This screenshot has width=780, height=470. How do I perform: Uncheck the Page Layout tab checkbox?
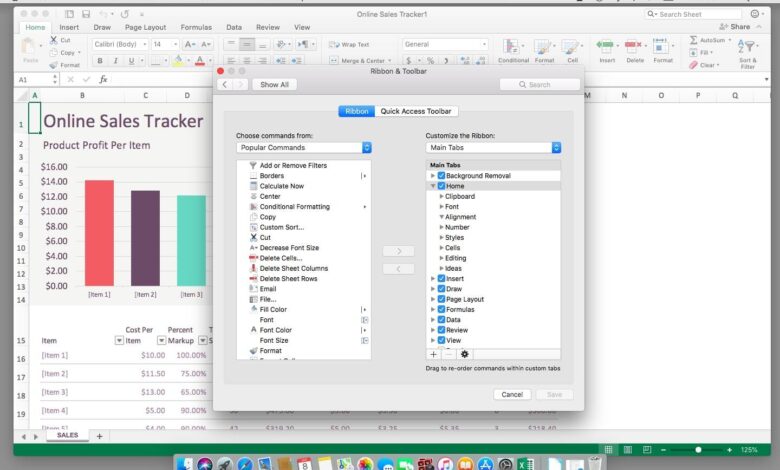click(x=441, y=299)
